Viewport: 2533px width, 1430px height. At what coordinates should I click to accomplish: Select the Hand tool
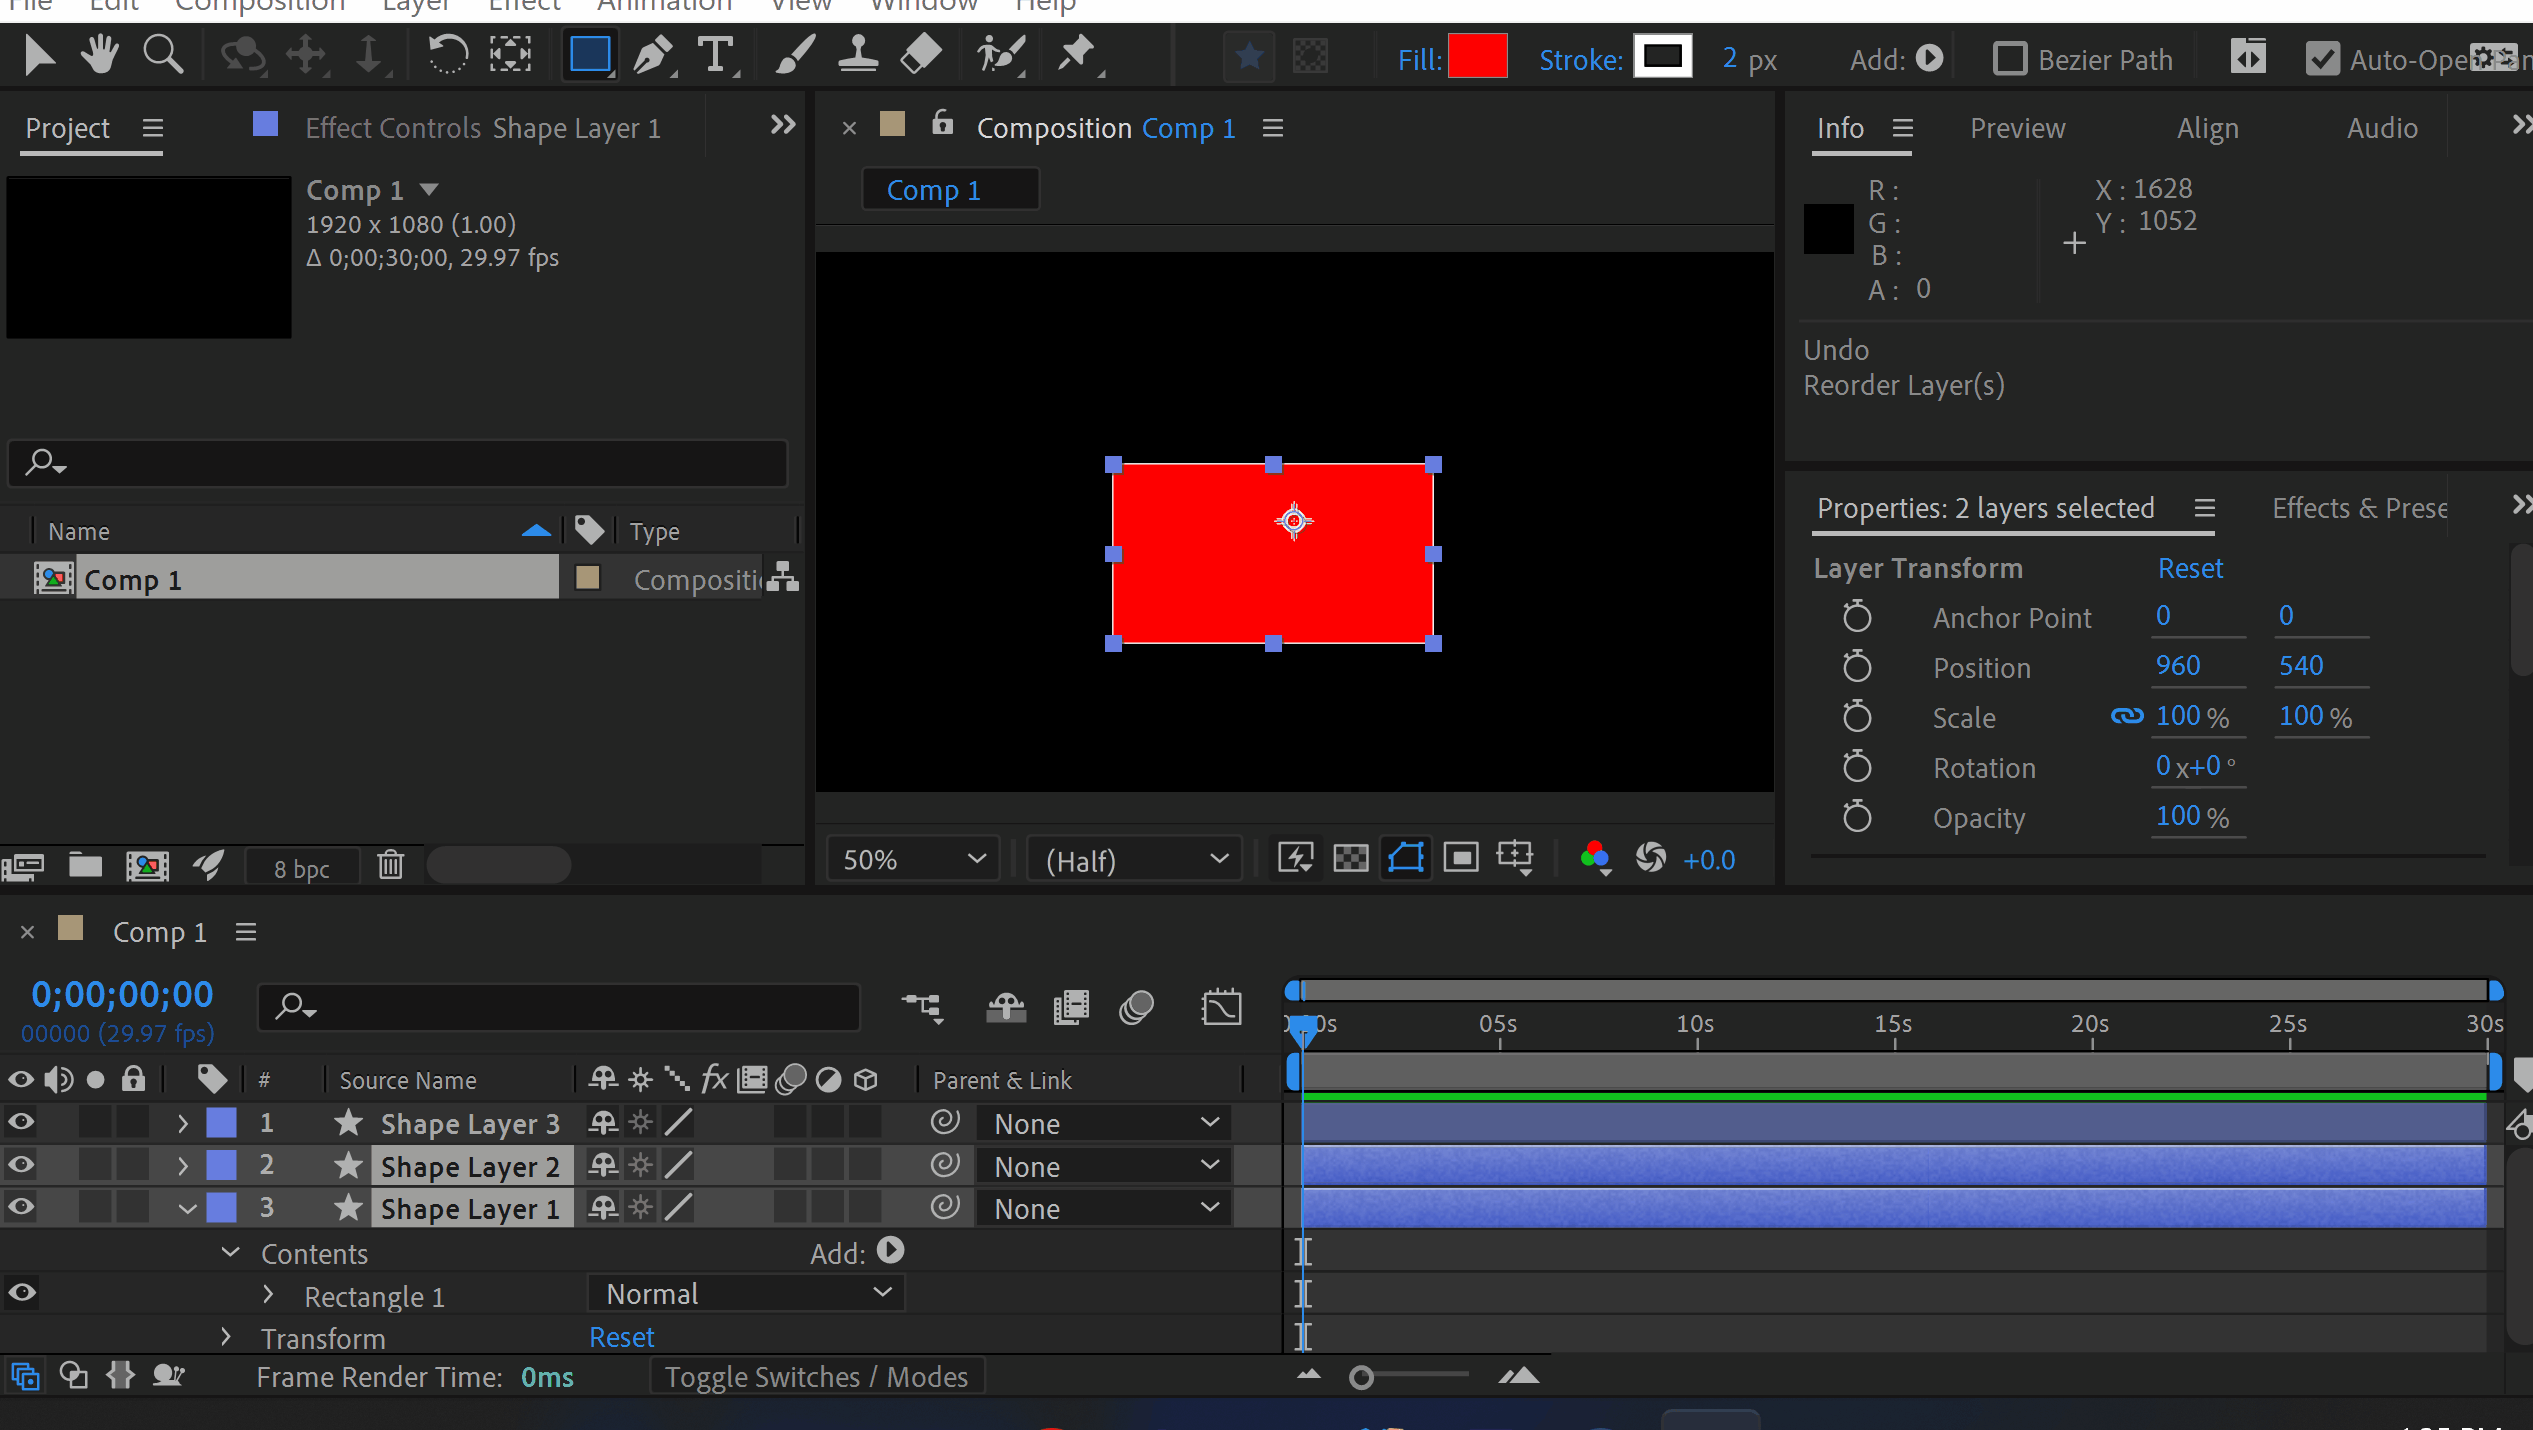[x=100, y=55]
